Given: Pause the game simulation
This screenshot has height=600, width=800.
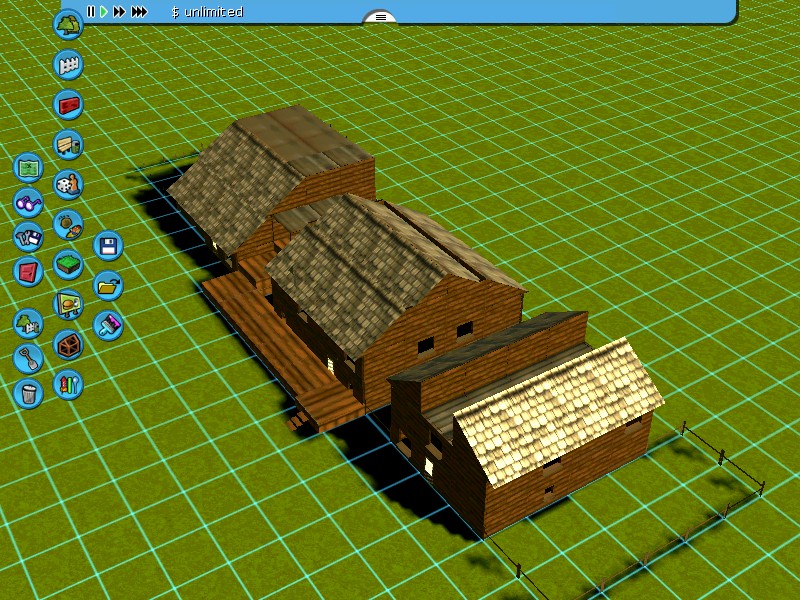Looking at the screenshot, I should pyautogui.click(x=90, y=12).
